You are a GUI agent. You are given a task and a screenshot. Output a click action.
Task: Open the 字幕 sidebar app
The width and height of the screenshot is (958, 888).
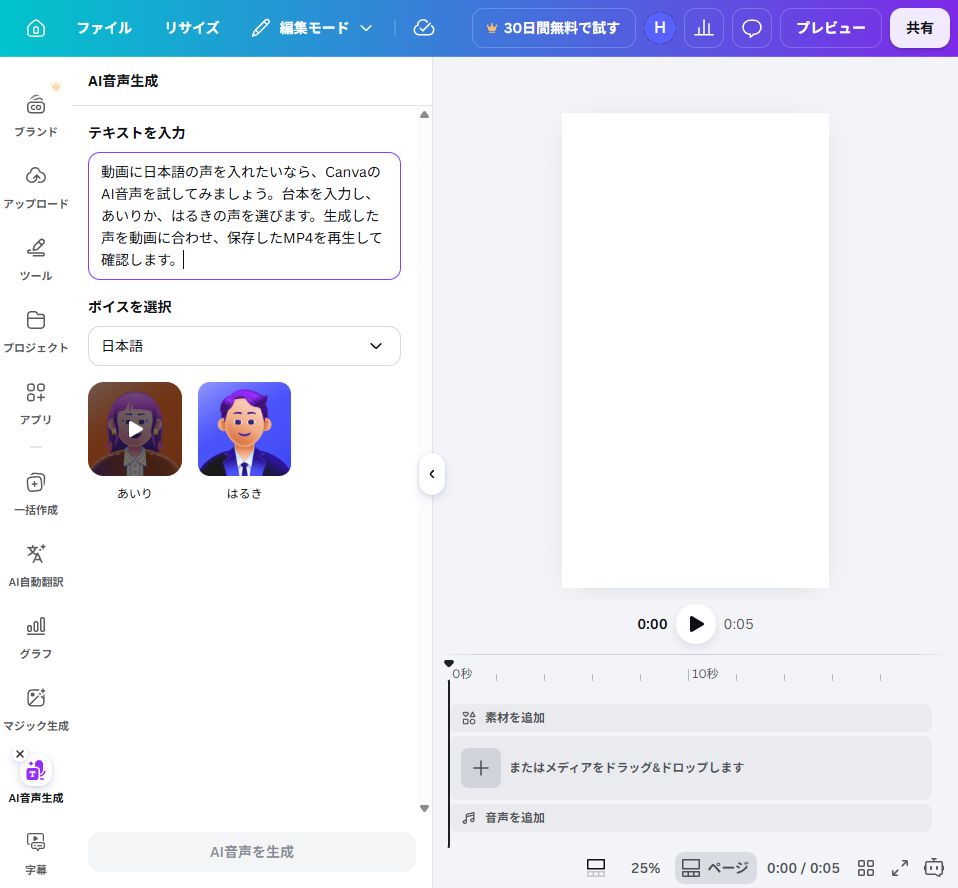click(36, 854)
